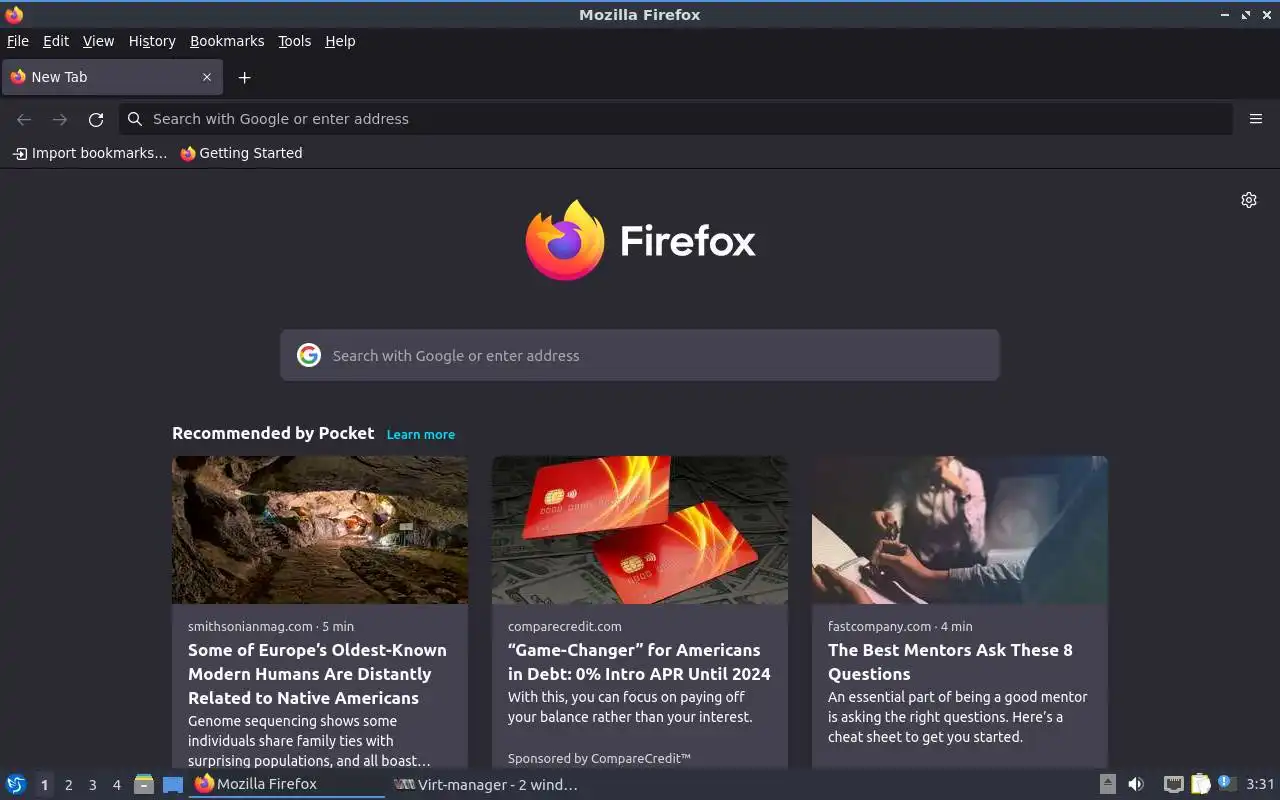Focus the page's Search with Google box

pos(640,355)
